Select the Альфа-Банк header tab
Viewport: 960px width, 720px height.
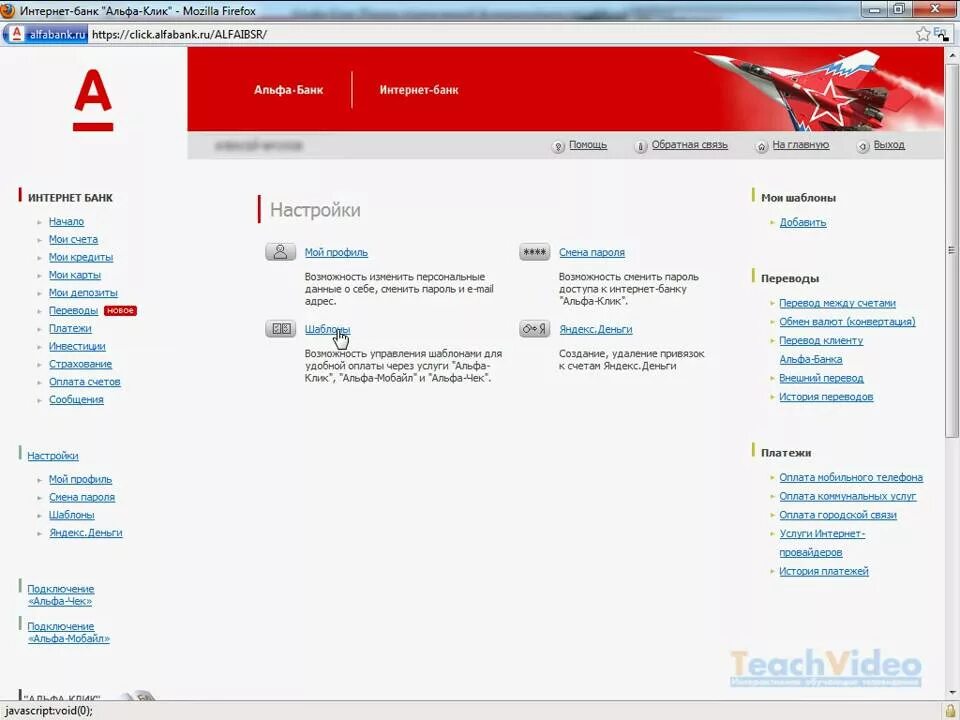pyautogui.click(x=288, y=90)
